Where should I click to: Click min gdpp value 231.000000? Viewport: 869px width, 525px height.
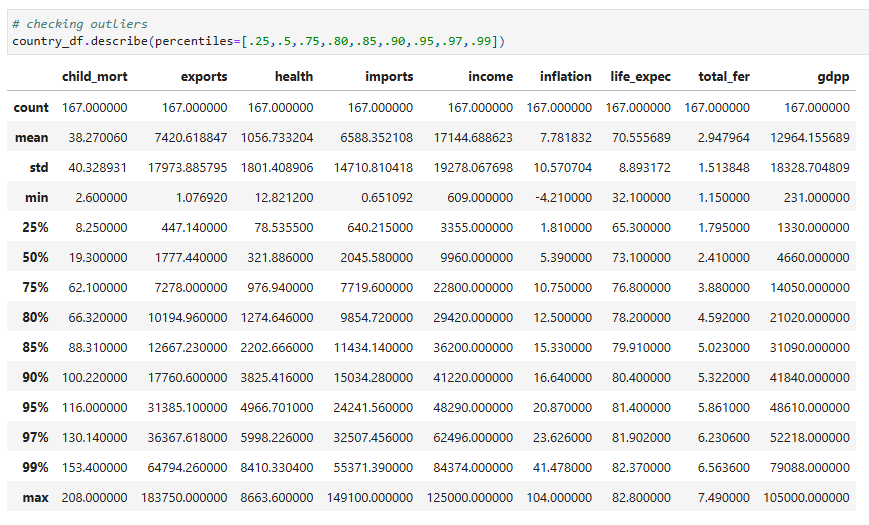tap(817, 197)
